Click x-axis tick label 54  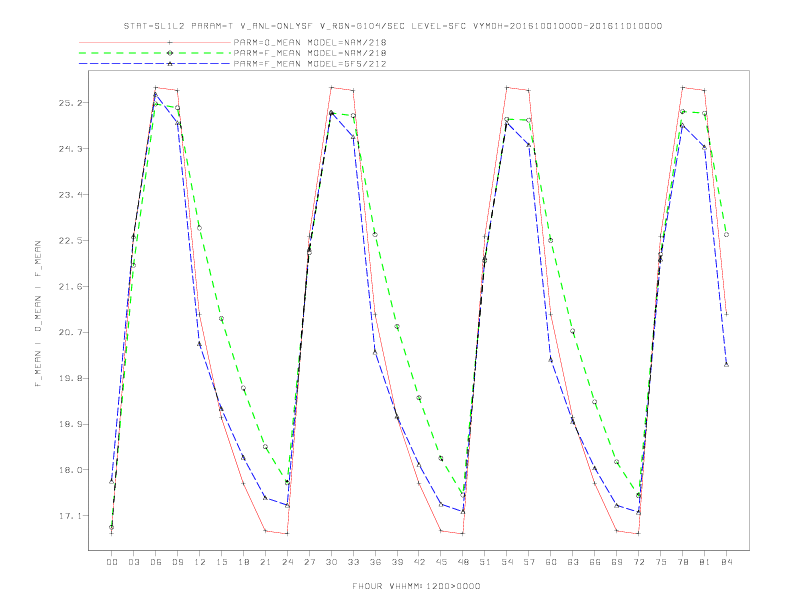(507, 562)
